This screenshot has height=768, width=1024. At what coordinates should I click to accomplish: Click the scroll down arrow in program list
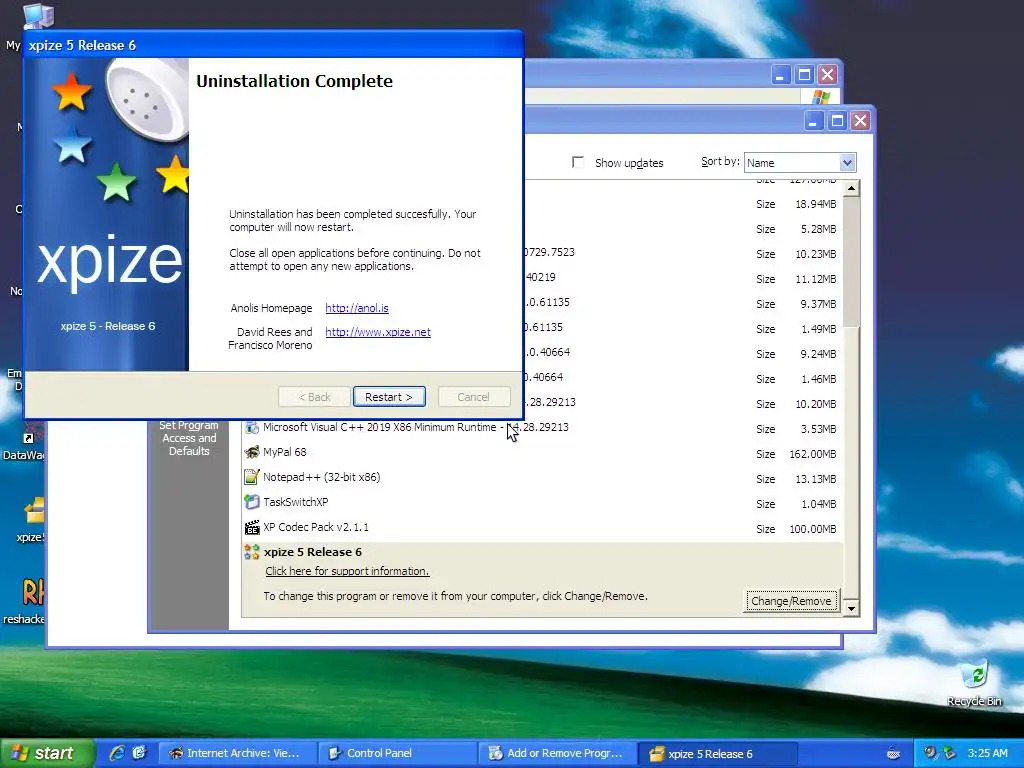(851, 609)
